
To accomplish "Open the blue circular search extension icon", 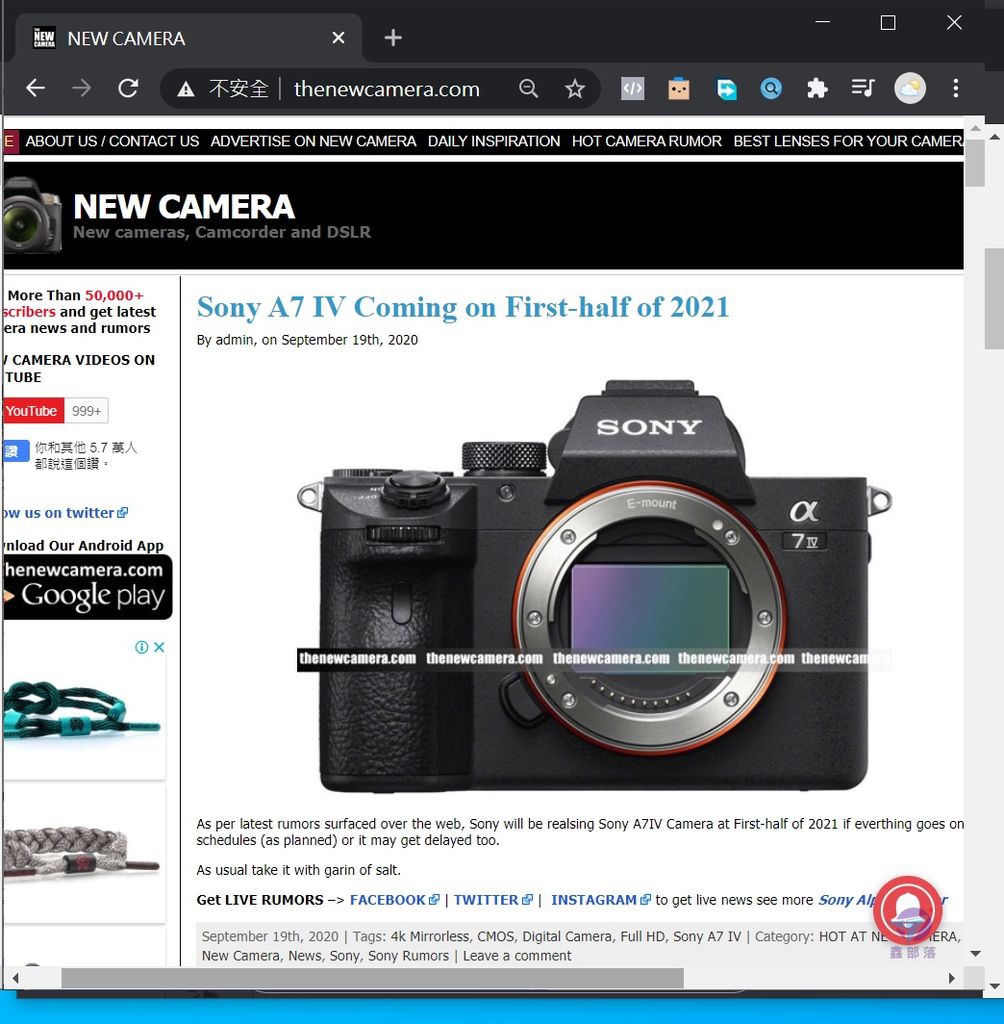I will coord(771,88).
